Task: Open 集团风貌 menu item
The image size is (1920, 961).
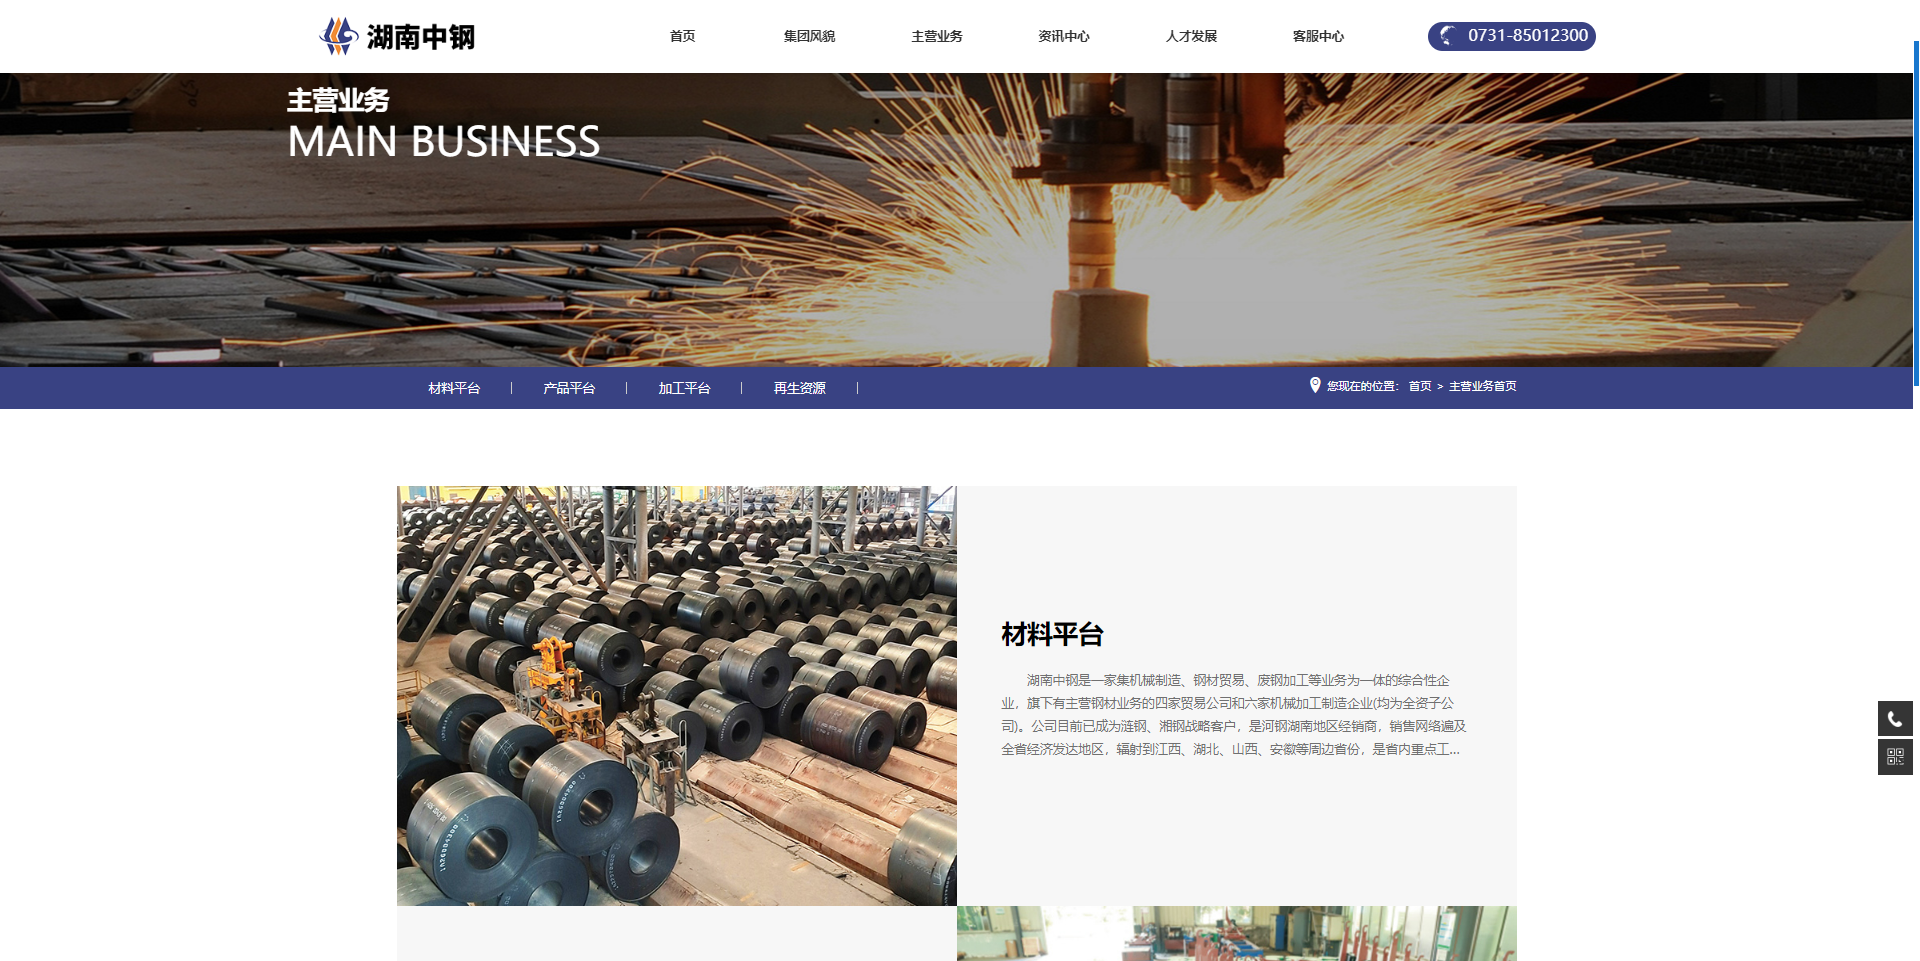Action: coord(809,36)
